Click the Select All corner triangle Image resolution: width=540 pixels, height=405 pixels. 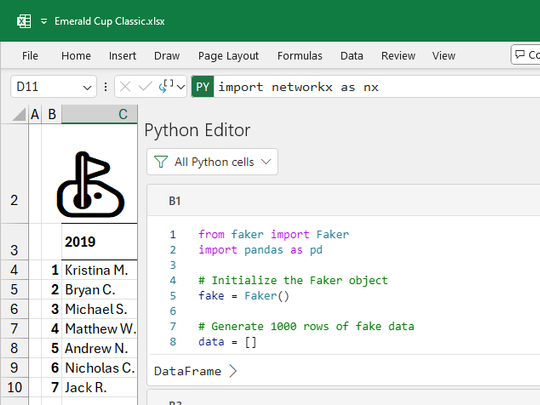coord(19,114)
